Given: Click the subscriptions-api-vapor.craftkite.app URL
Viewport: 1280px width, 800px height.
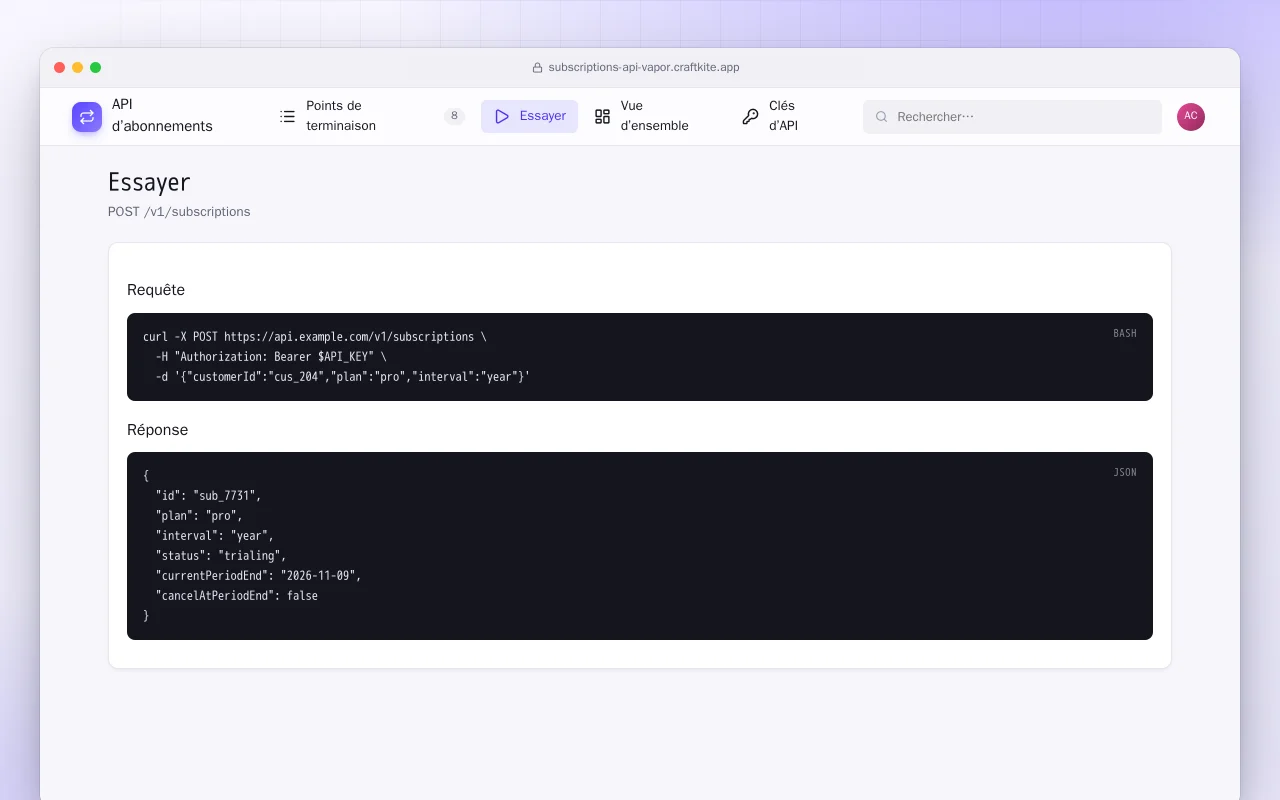Looking at the screenshot, I should pyautogui.click(x=644, y=68).
